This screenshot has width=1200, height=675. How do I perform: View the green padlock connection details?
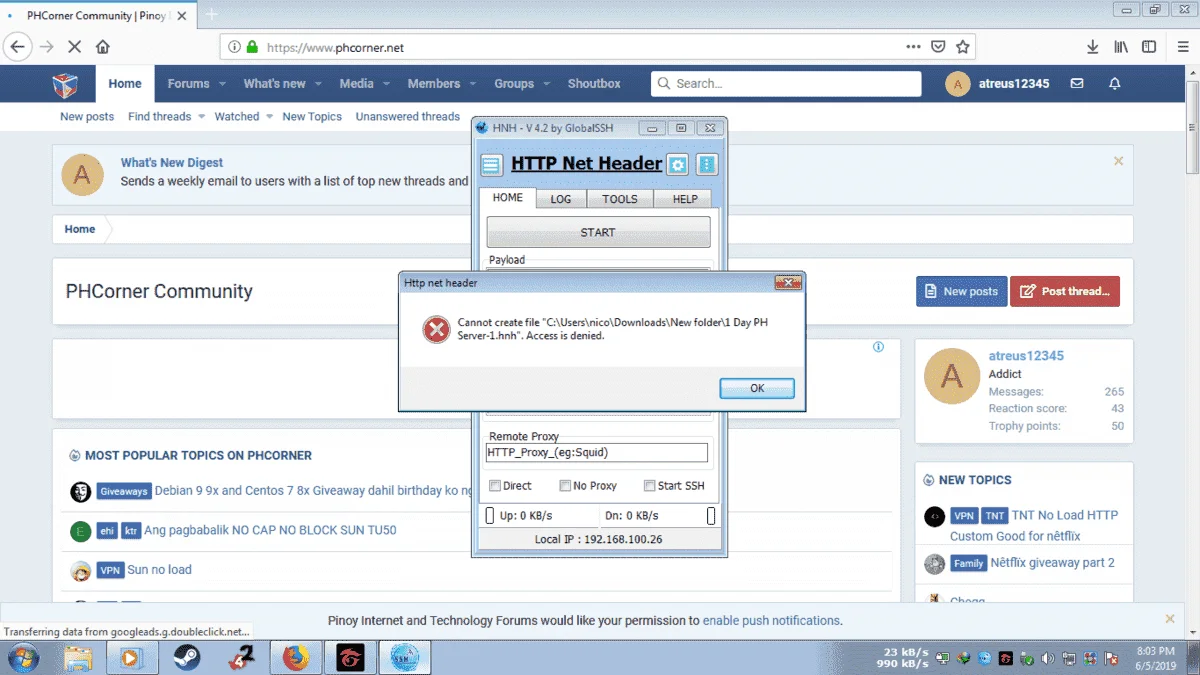pyautogui.click(x=252, y=47)
